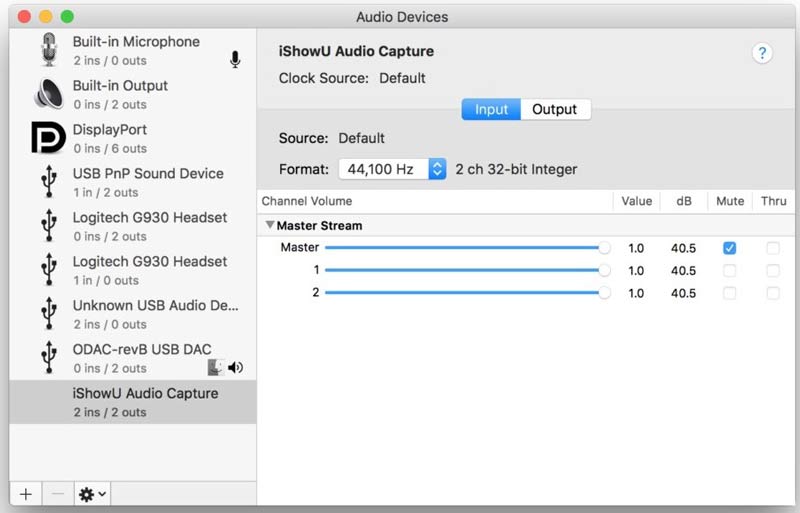Click USB icon beside Logitech G930 1 in / 0 outs

(x=49, y=270)
